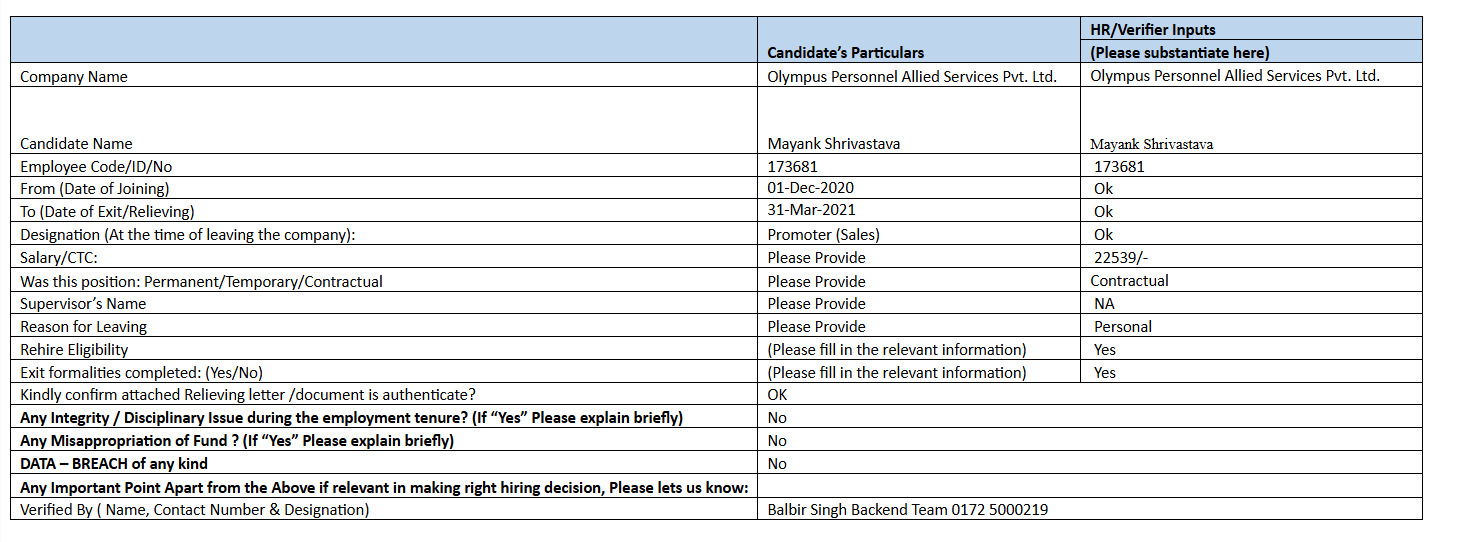Click the Supervisor's Name NA value
1463x542 pixels.
point(1104,303)
